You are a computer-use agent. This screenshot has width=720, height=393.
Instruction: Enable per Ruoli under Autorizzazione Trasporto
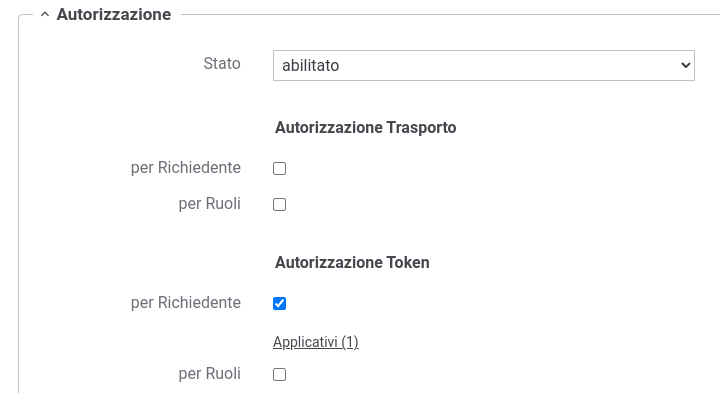point(279,204)
